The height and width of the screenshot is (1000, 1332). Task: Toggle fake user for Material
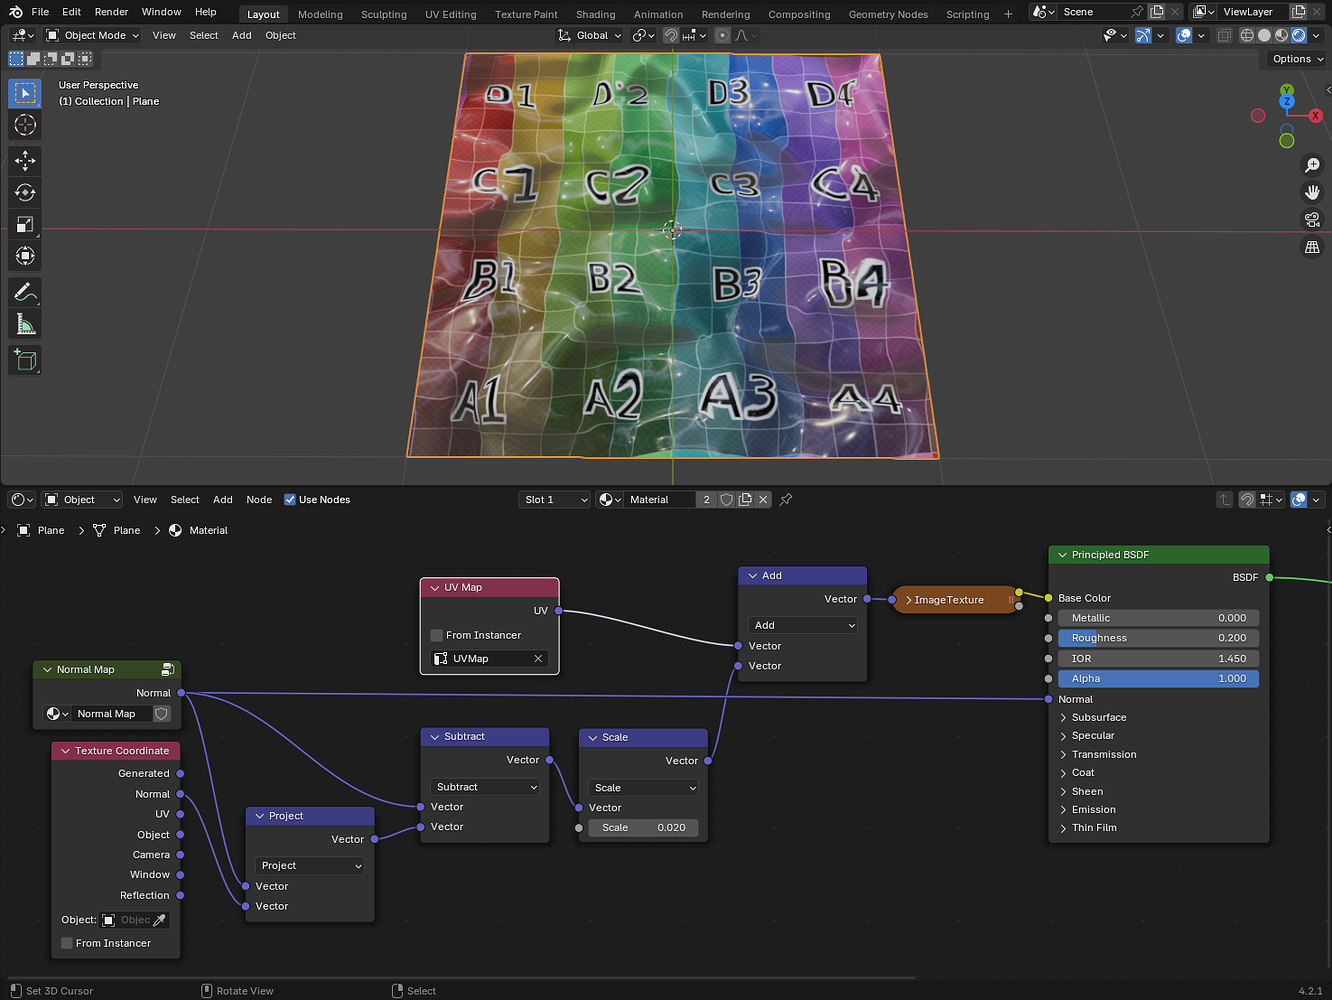727,500
